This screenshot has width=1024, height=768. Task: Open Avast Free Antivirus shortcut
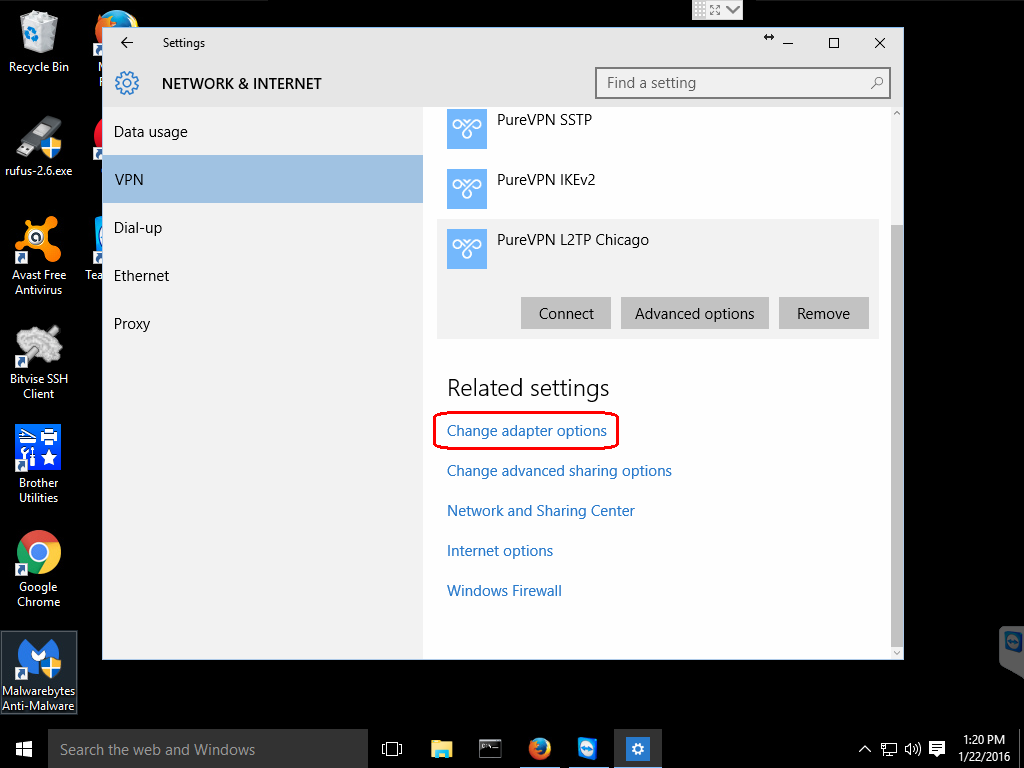(x=39, y=256)
